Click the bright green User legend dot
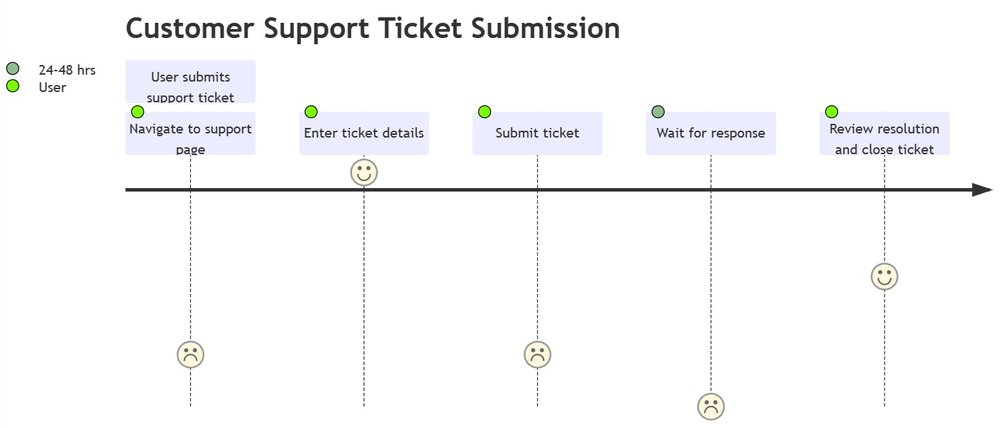The width and height of the screenshot is (1000, 428). click(x=13, y=86)
